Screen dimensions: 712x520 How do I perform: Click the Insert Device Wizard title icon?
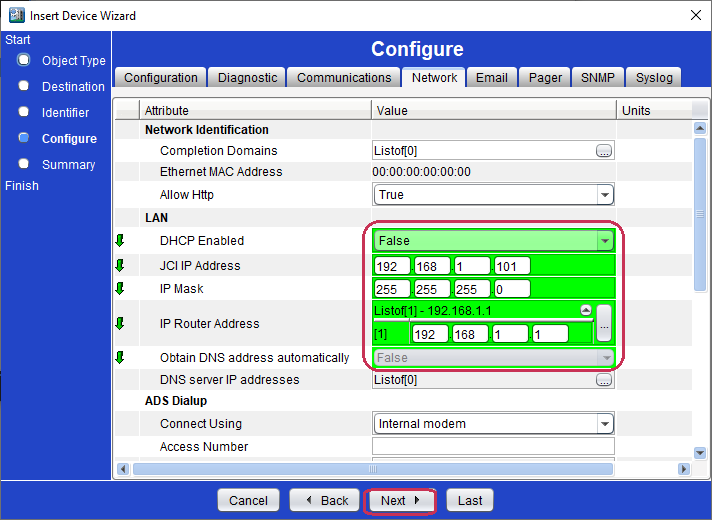point(17,15)
